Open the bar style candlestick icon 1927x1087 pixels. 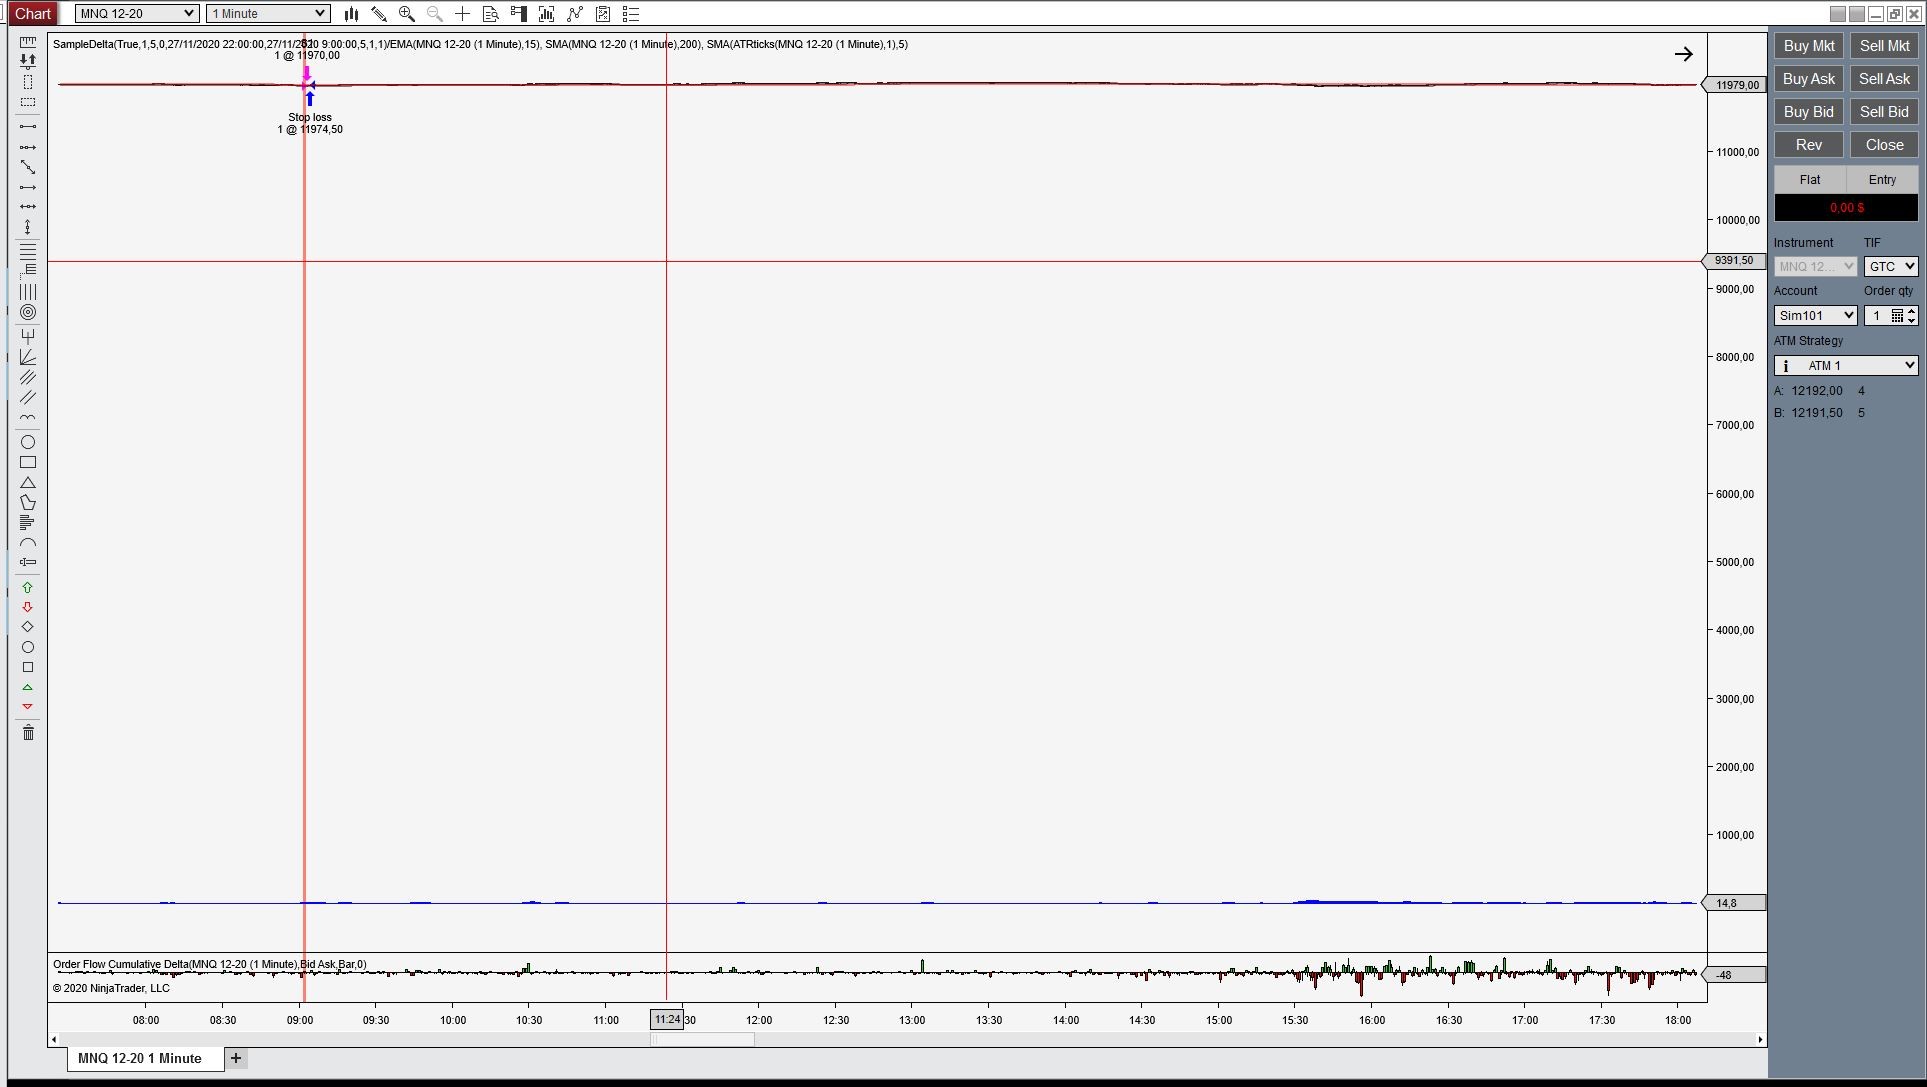[351, 14]
